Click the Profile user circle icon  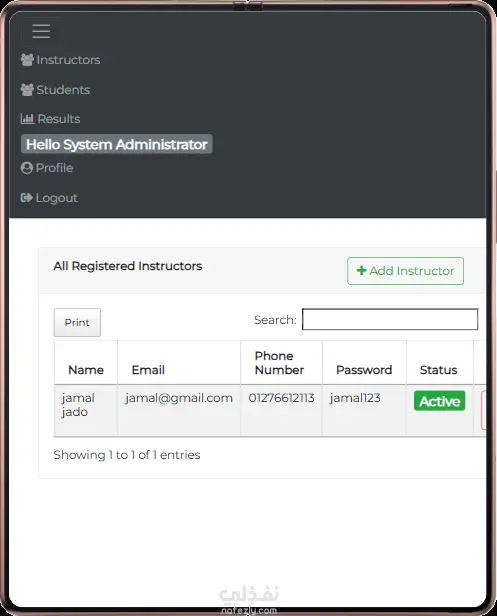[27, 168]
